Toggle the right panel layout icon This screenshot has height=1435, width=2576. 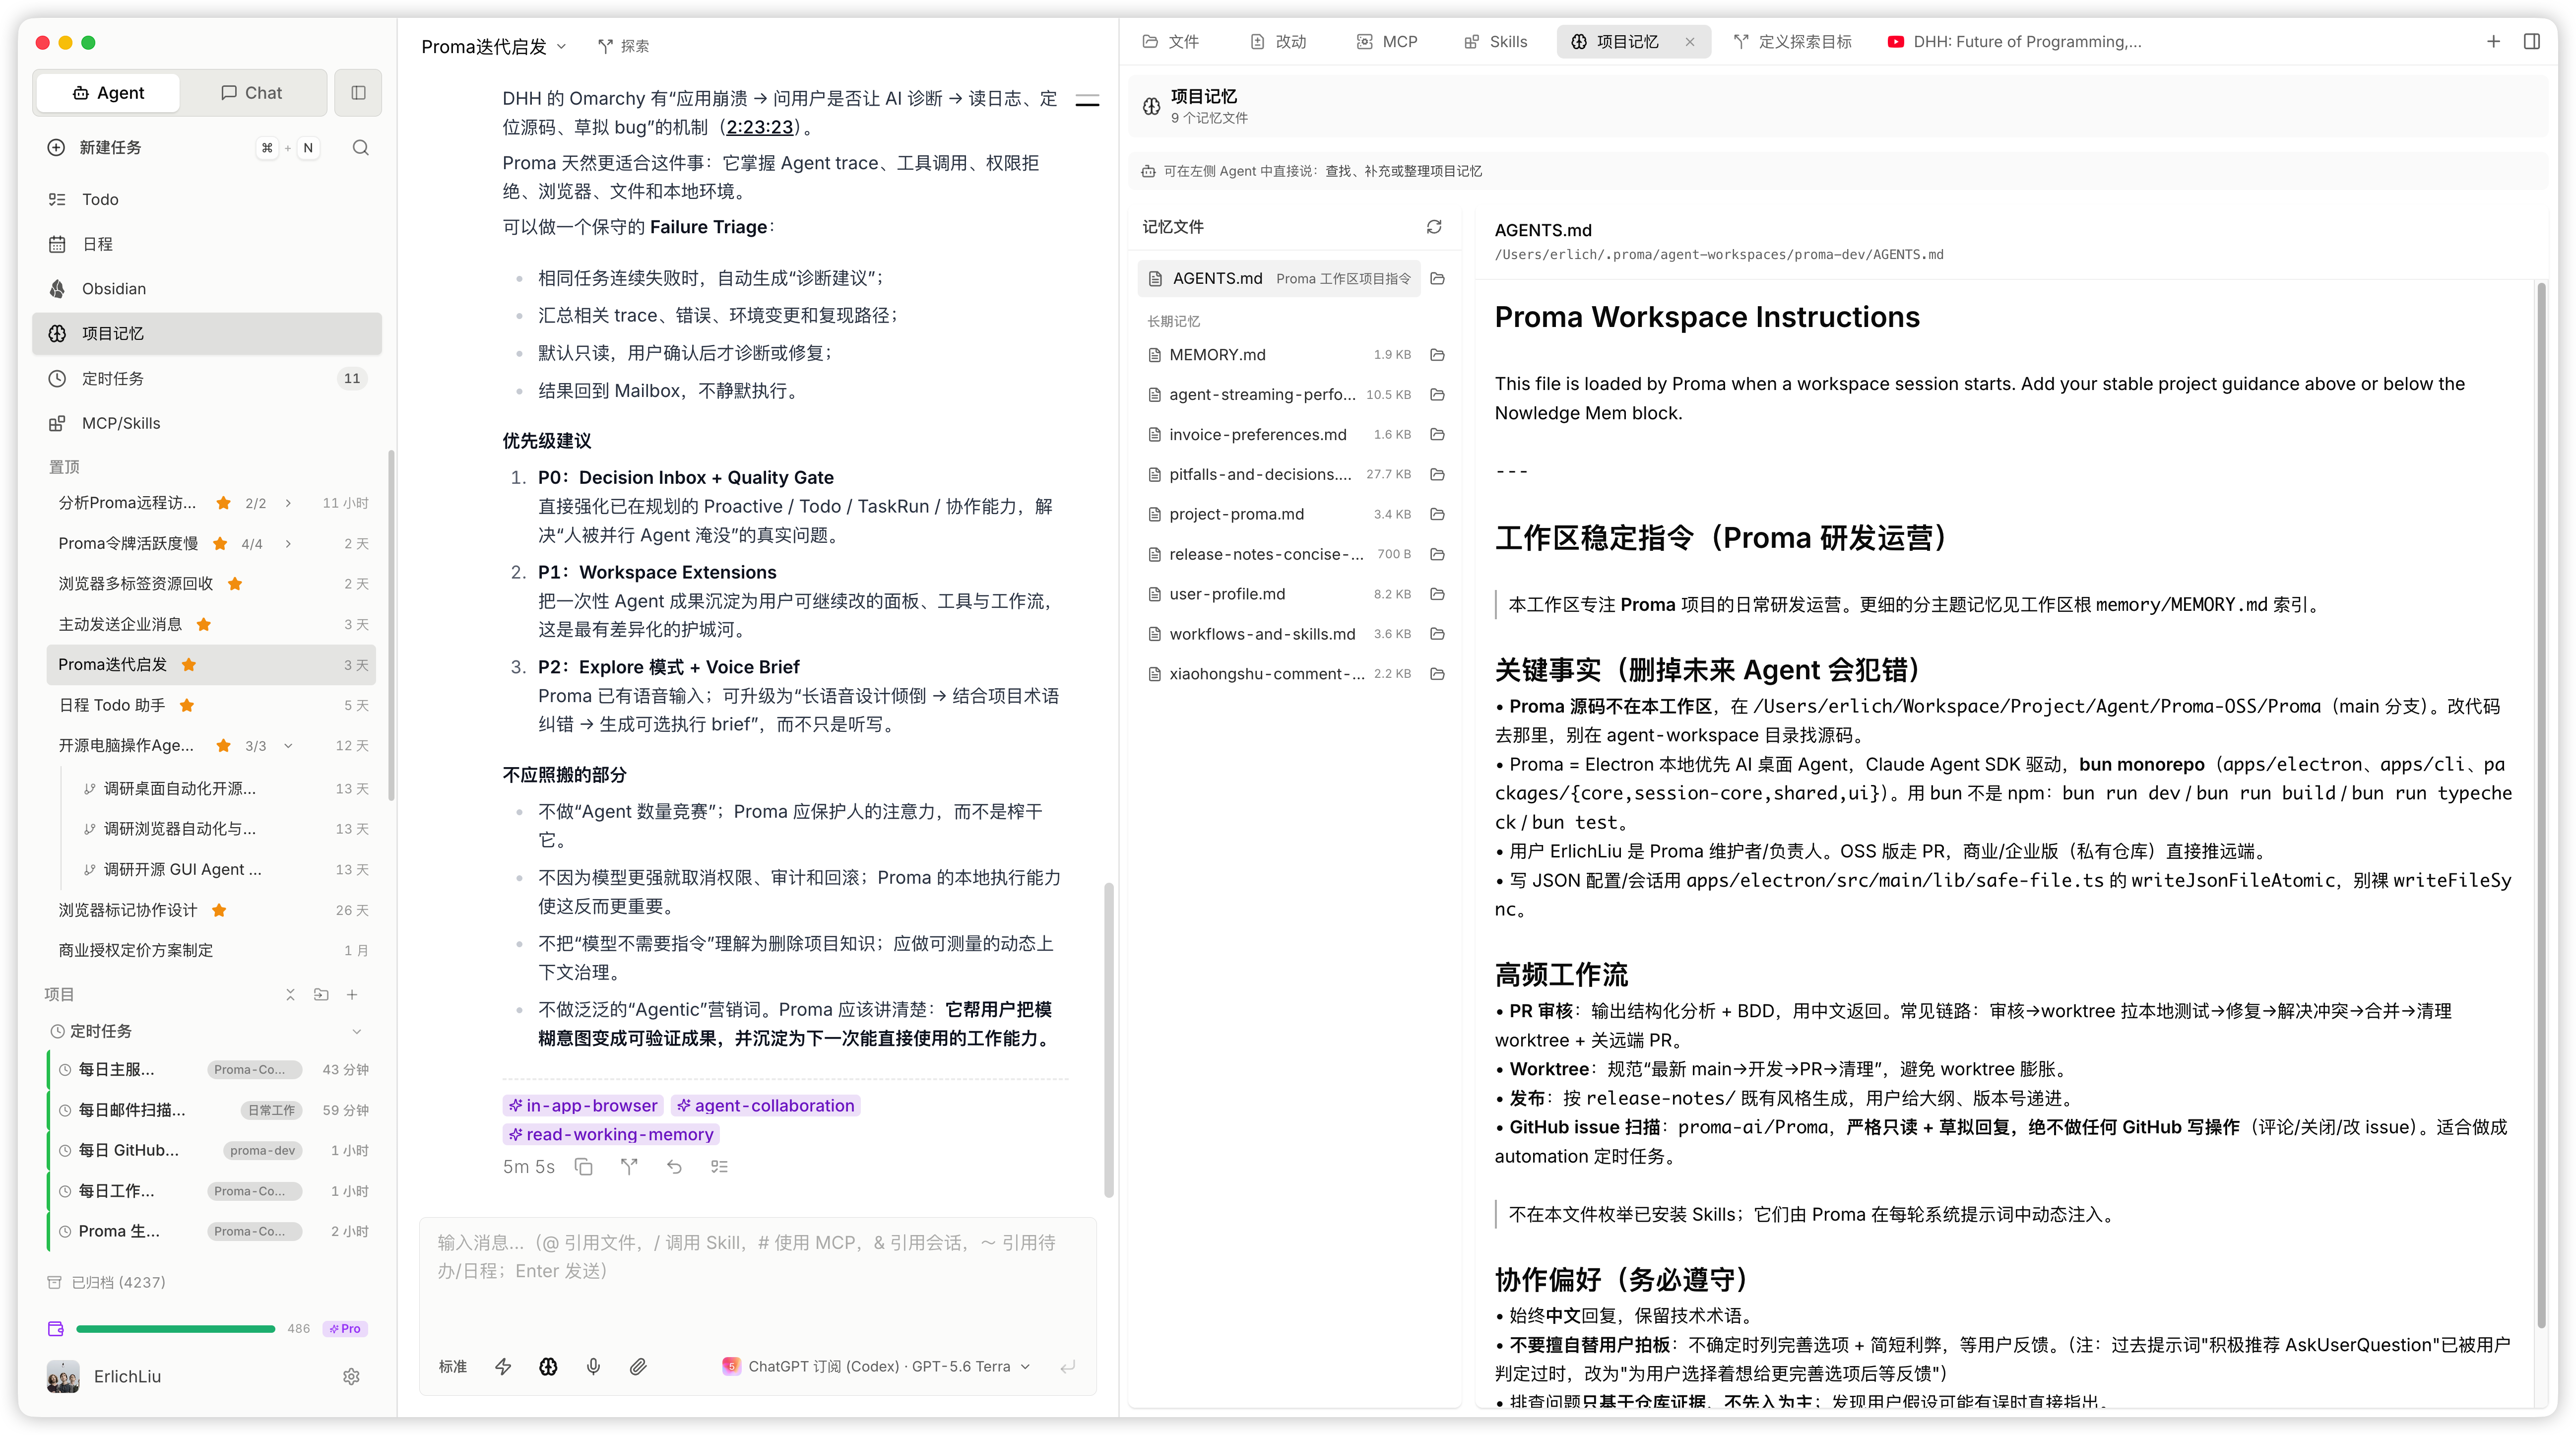pyautogui.click(x=2532, y=42)
